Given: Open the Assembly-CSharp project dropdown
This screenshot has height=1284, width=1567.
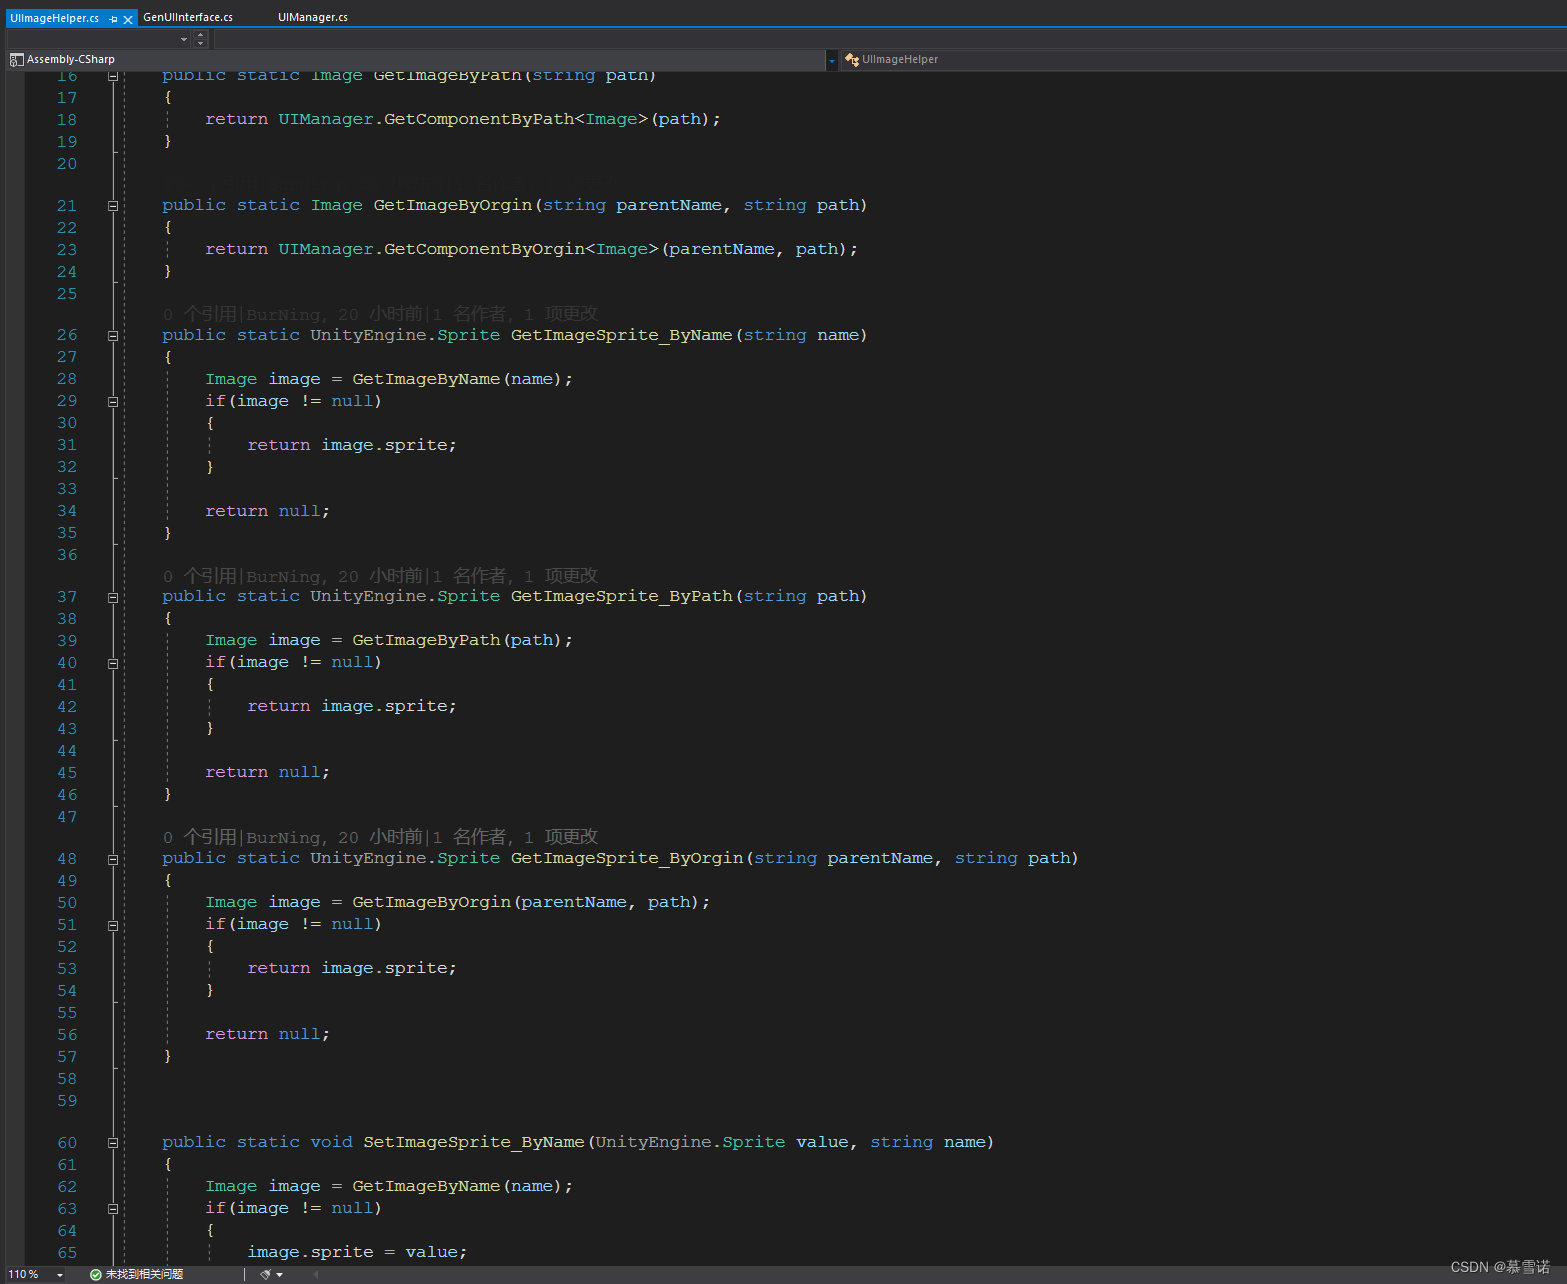Looking at the screenshot, I should click(x=831, y=60).
